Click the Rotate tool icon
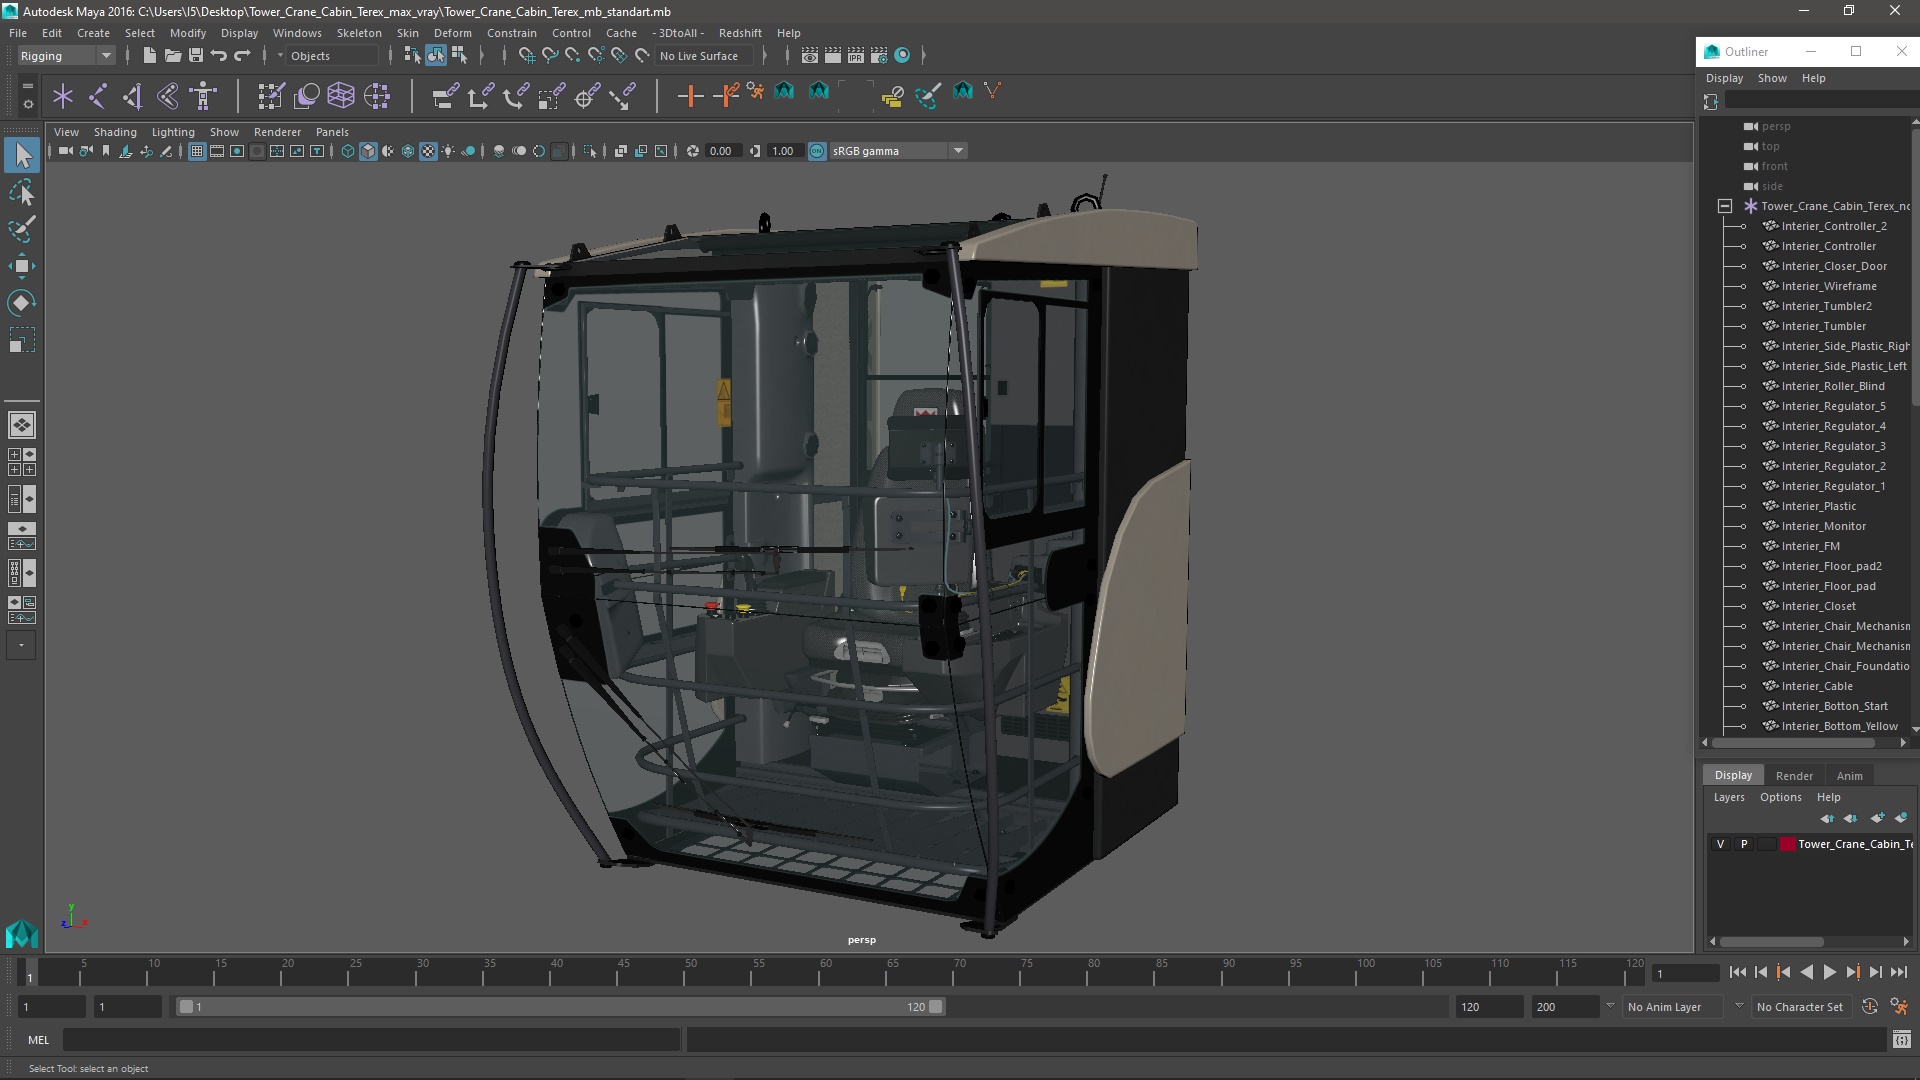Image resolution: width=1920 pixels, height=1080 pixels. (22, 303)
